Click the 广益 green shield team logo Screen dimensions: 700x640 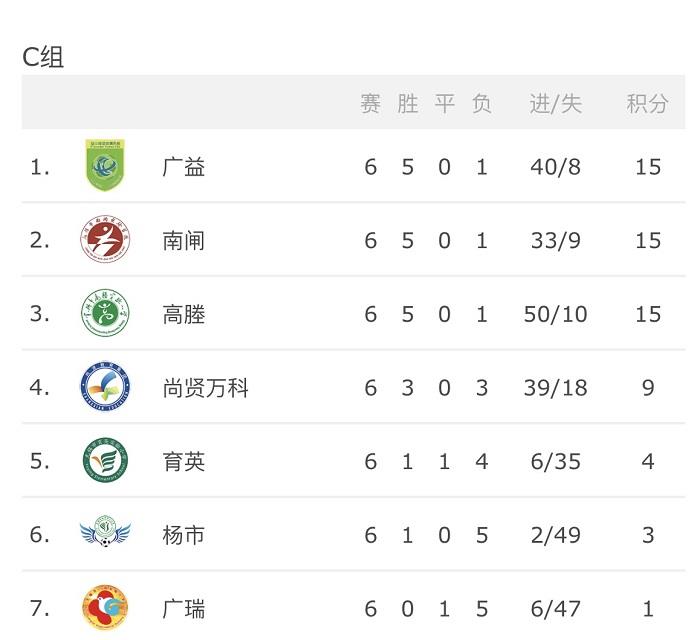coord(105,165)
